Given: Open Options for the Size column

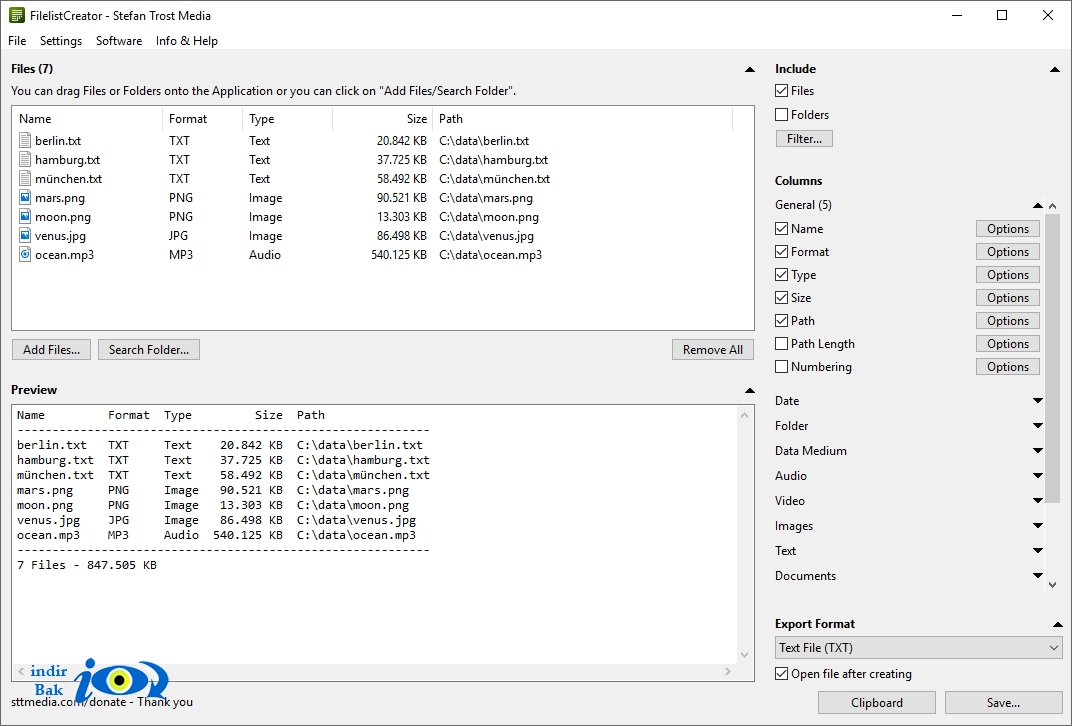Looking at the screenshot, I should pos(1008,297).
